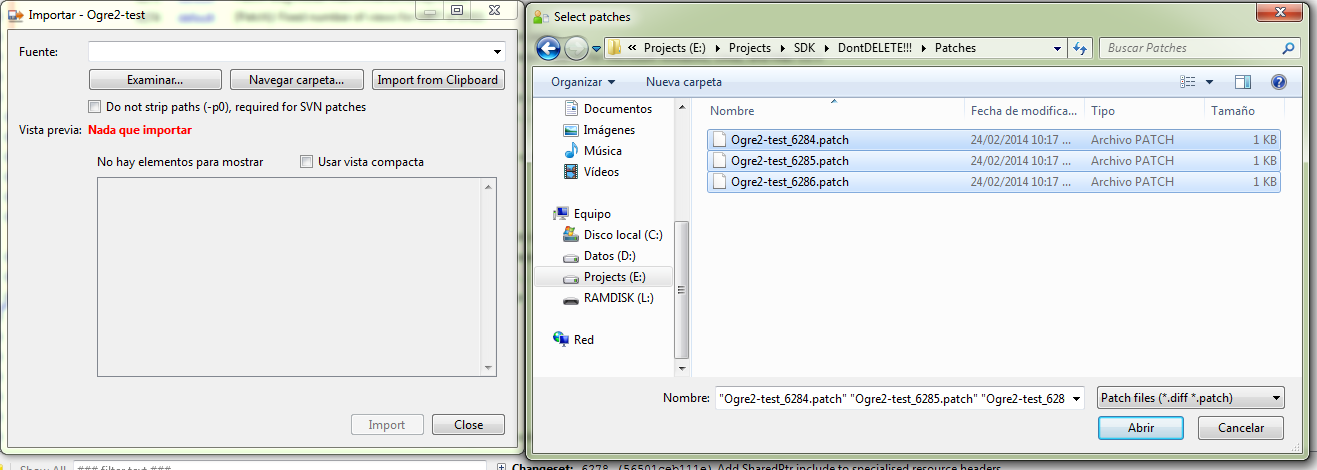Screen dimensions: 1317x470
Task: Click the Fuente combo box in Importar window
Action: coord(297,52)
